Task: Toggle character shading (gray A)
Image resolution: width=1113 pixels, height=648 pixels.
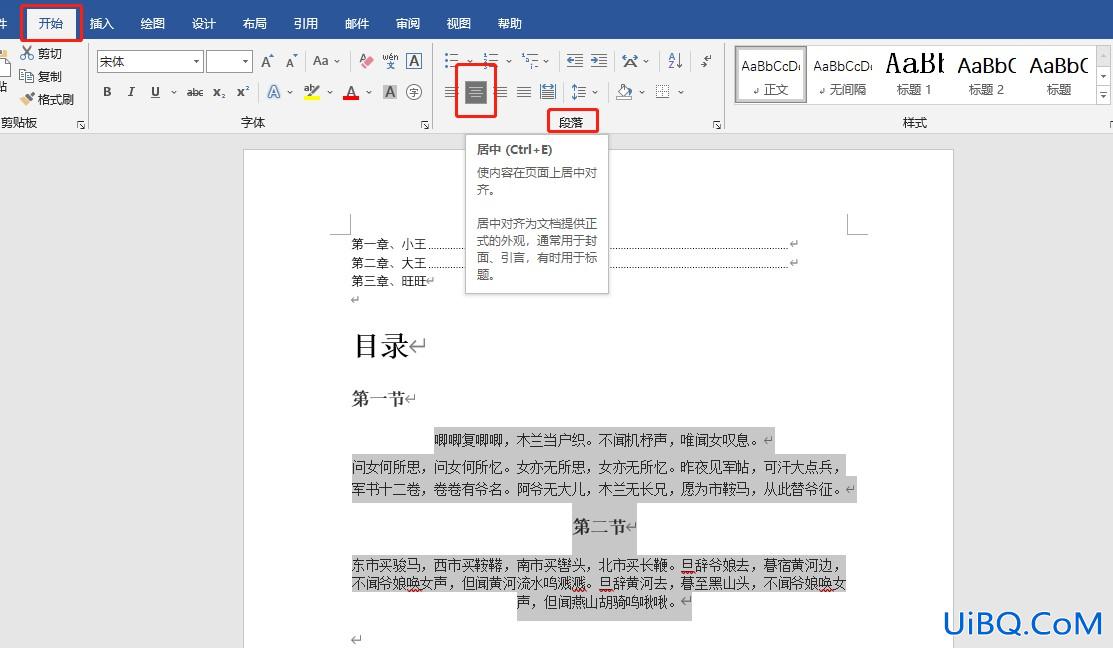Action: pos(390,92)
